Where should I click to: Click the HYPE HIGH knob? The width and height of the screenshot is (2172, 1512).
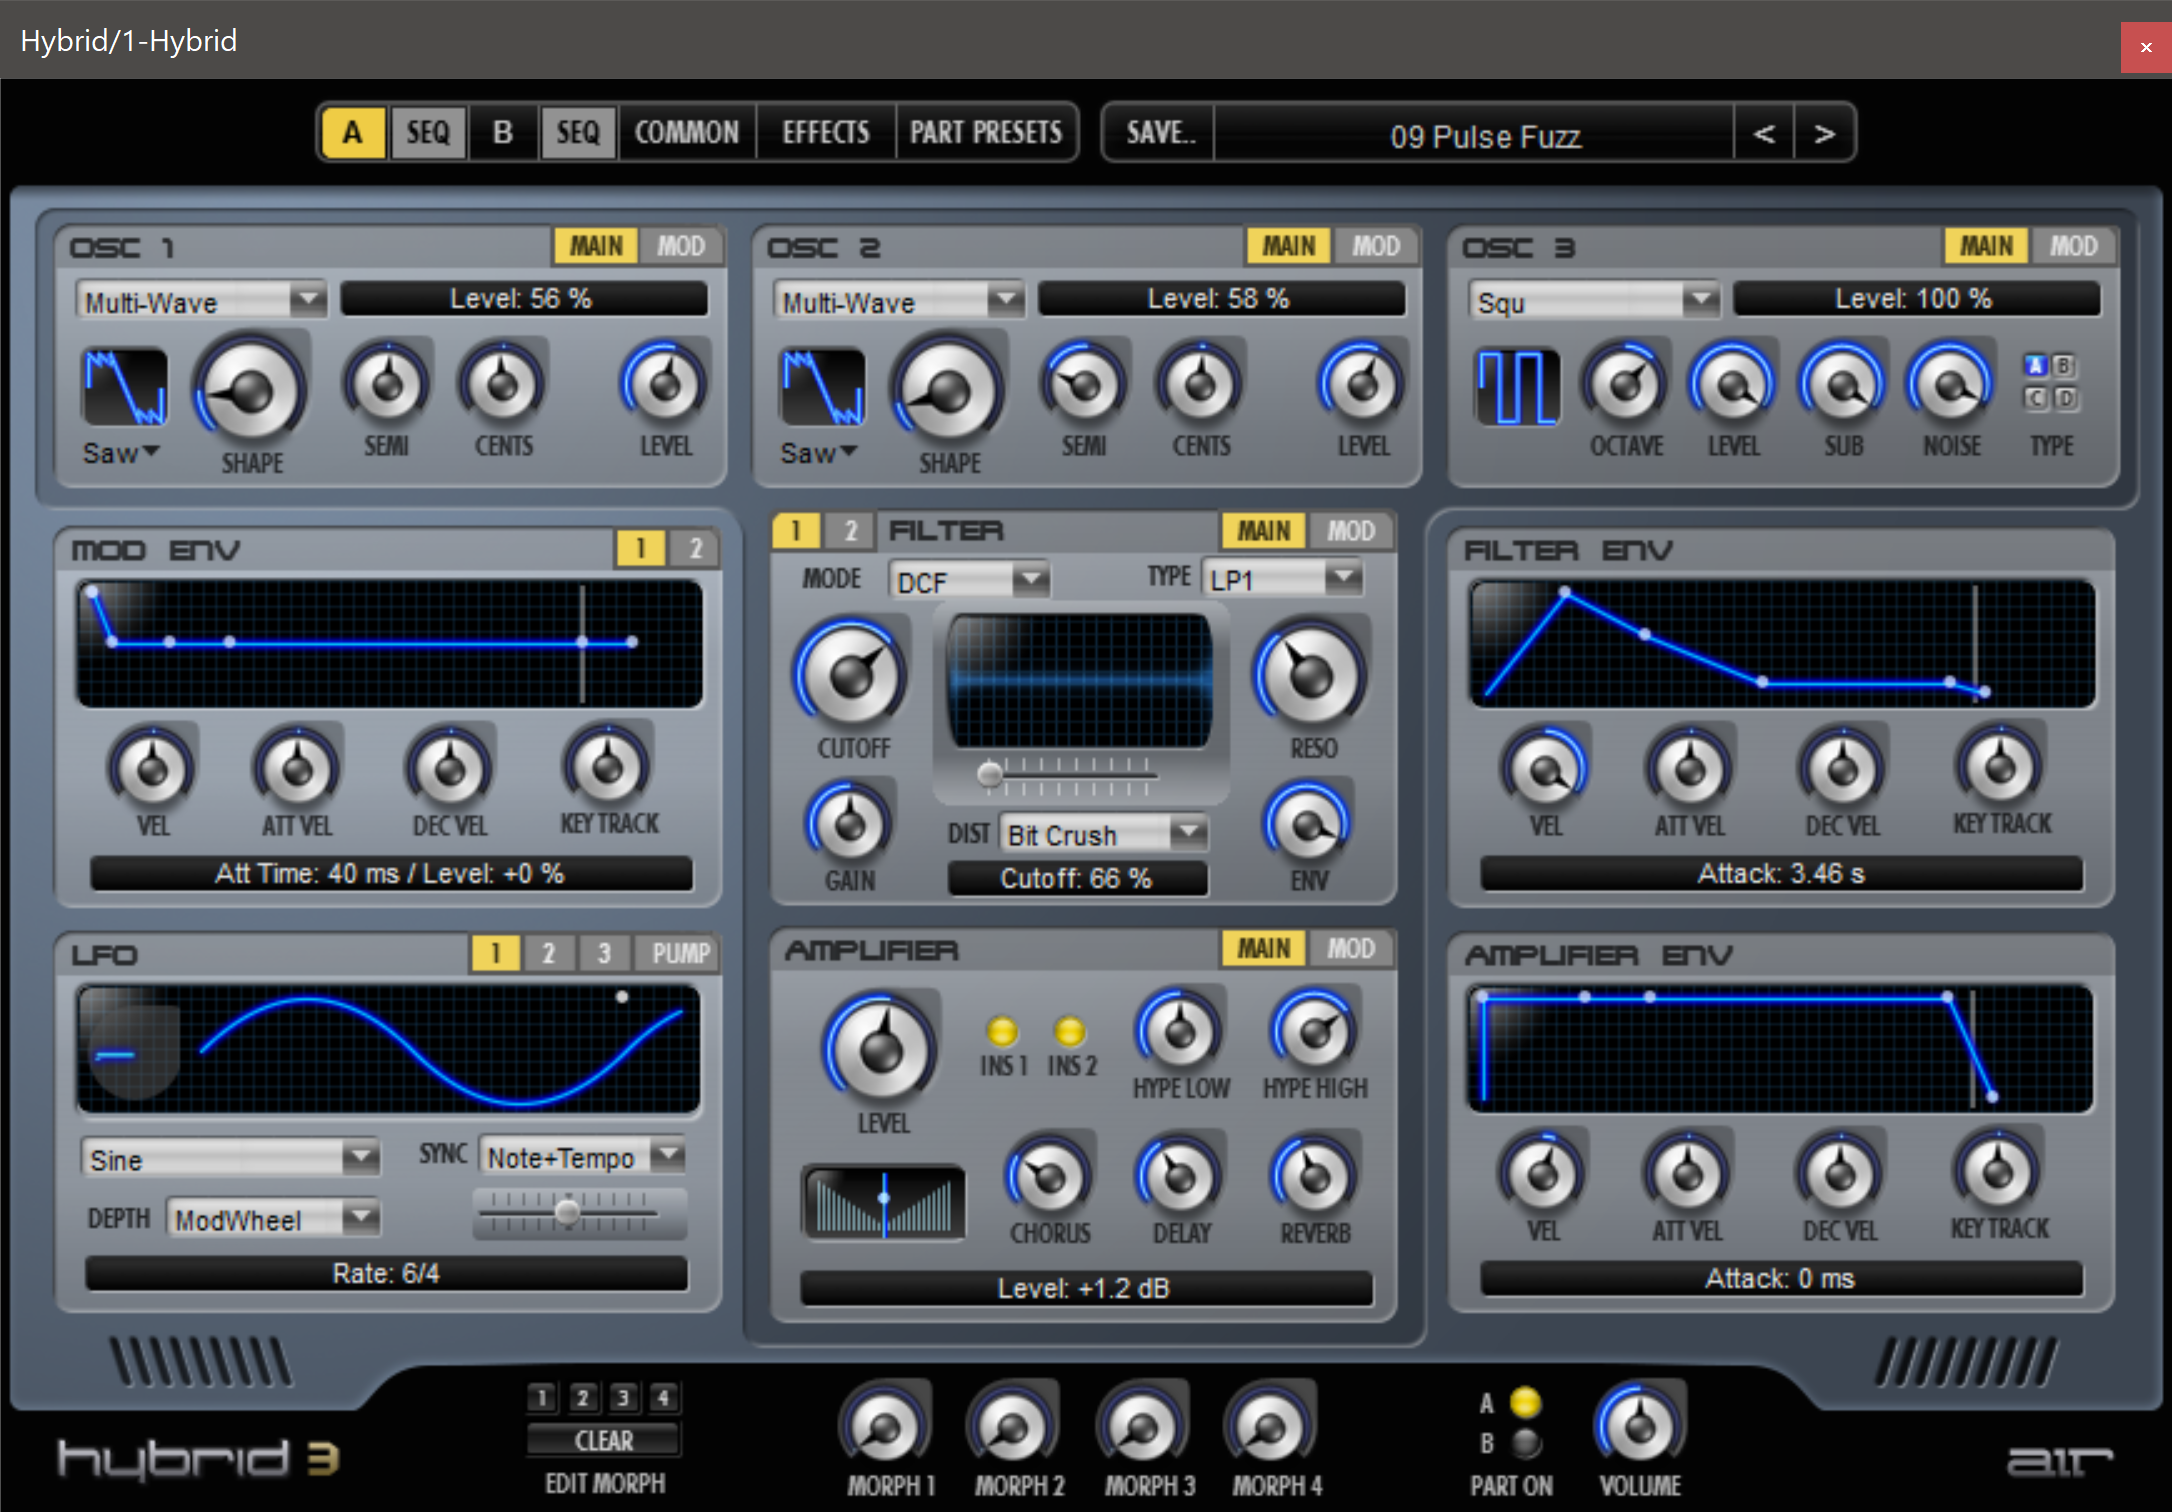1314,1030
